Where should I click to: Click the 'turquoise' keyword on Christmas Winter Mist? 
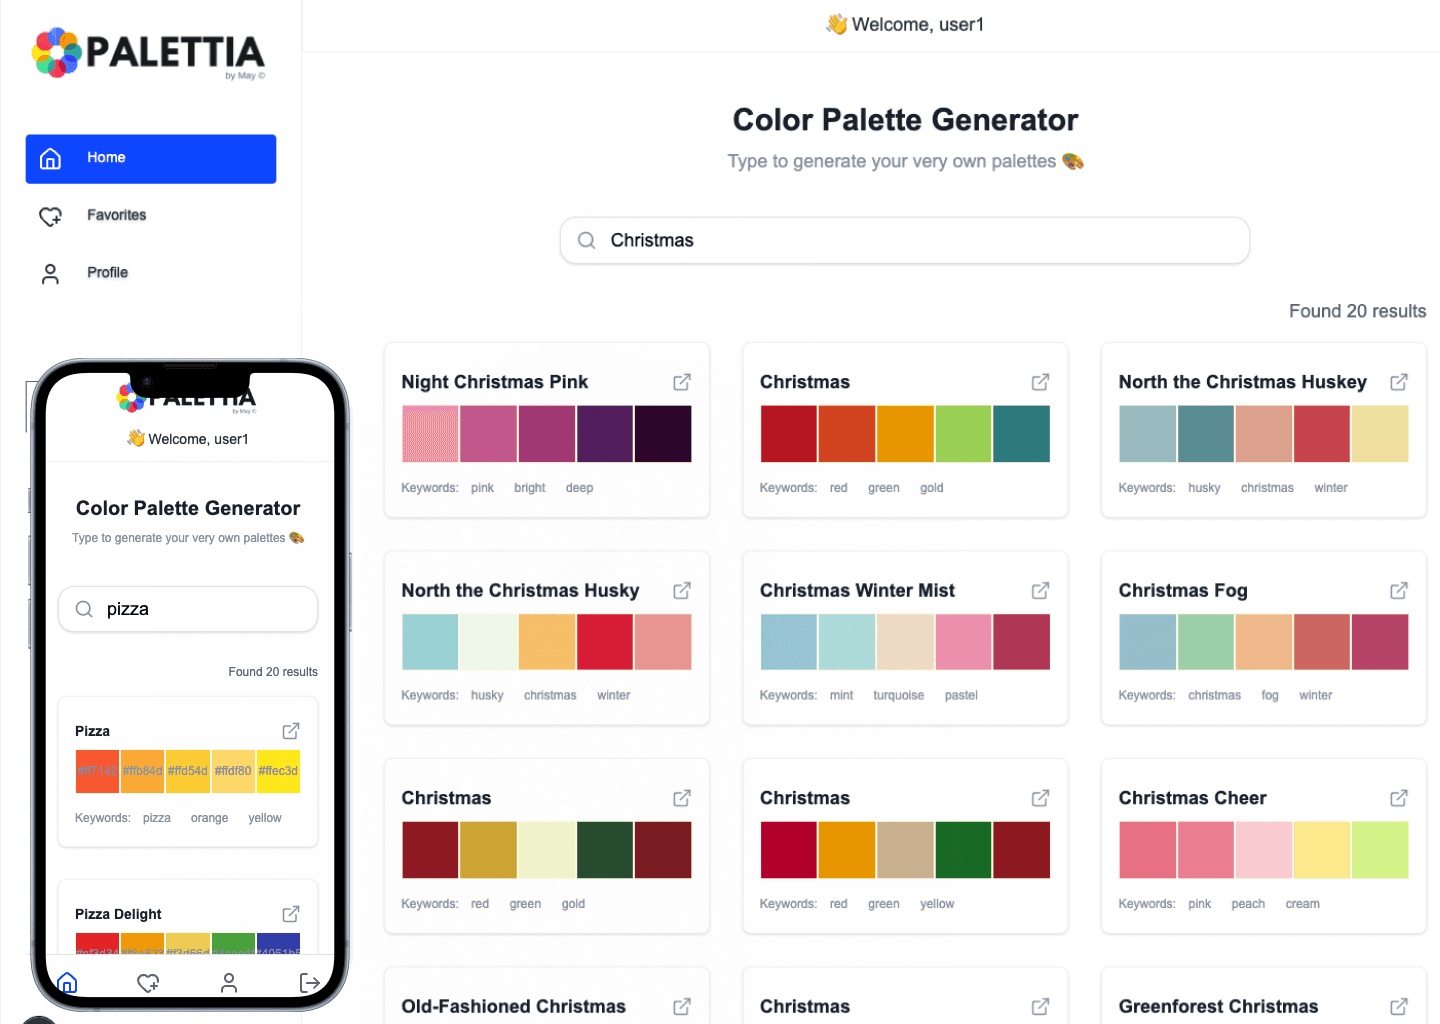click(x=898, y=695)
